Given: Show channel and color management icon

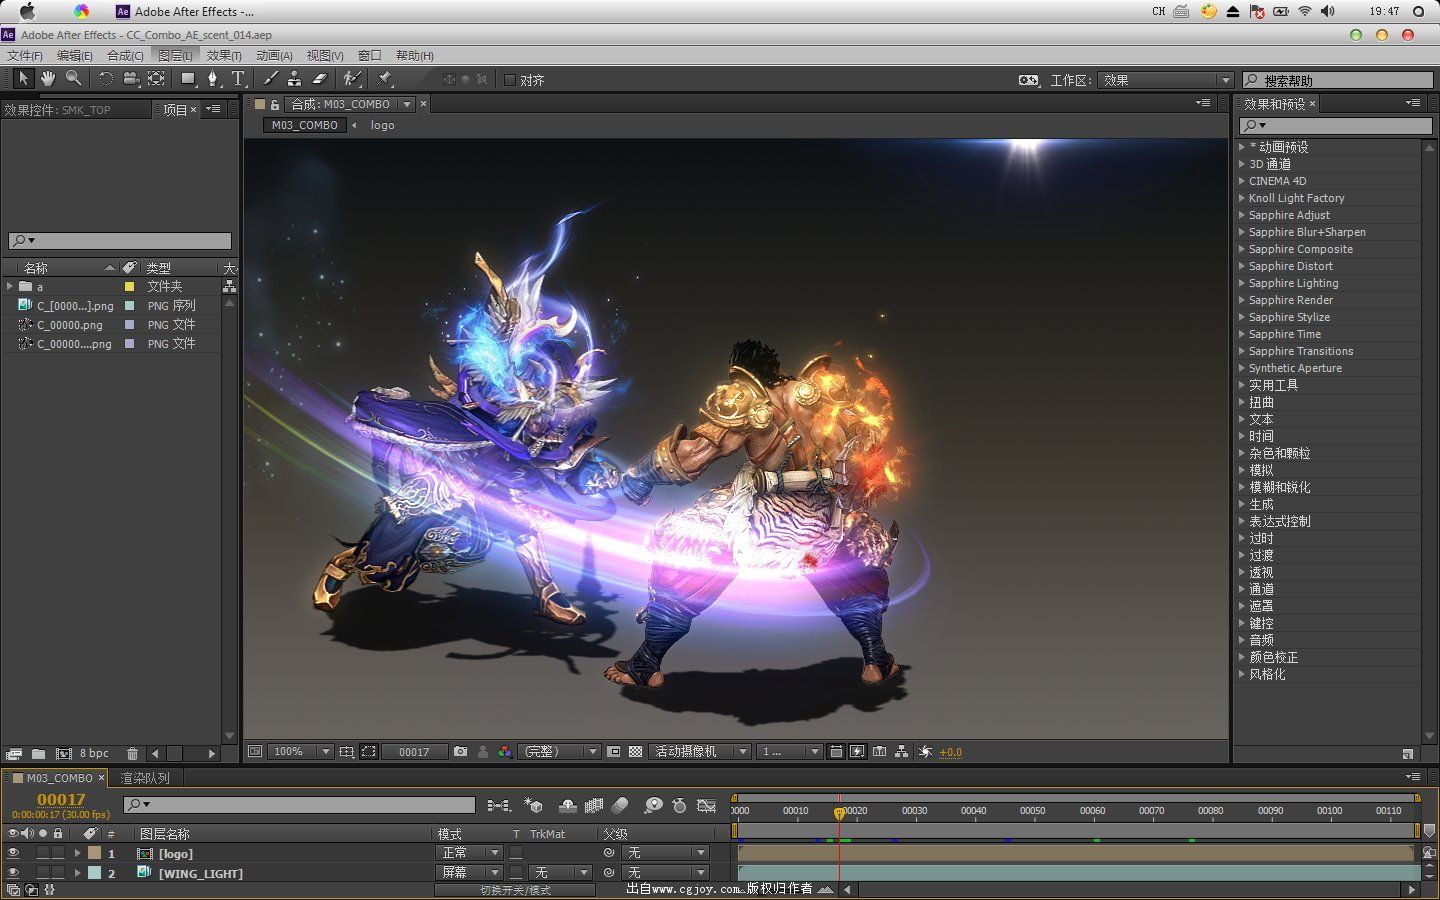Looking at the screenshot, I should pyautogui.click(x=505, y=752).
